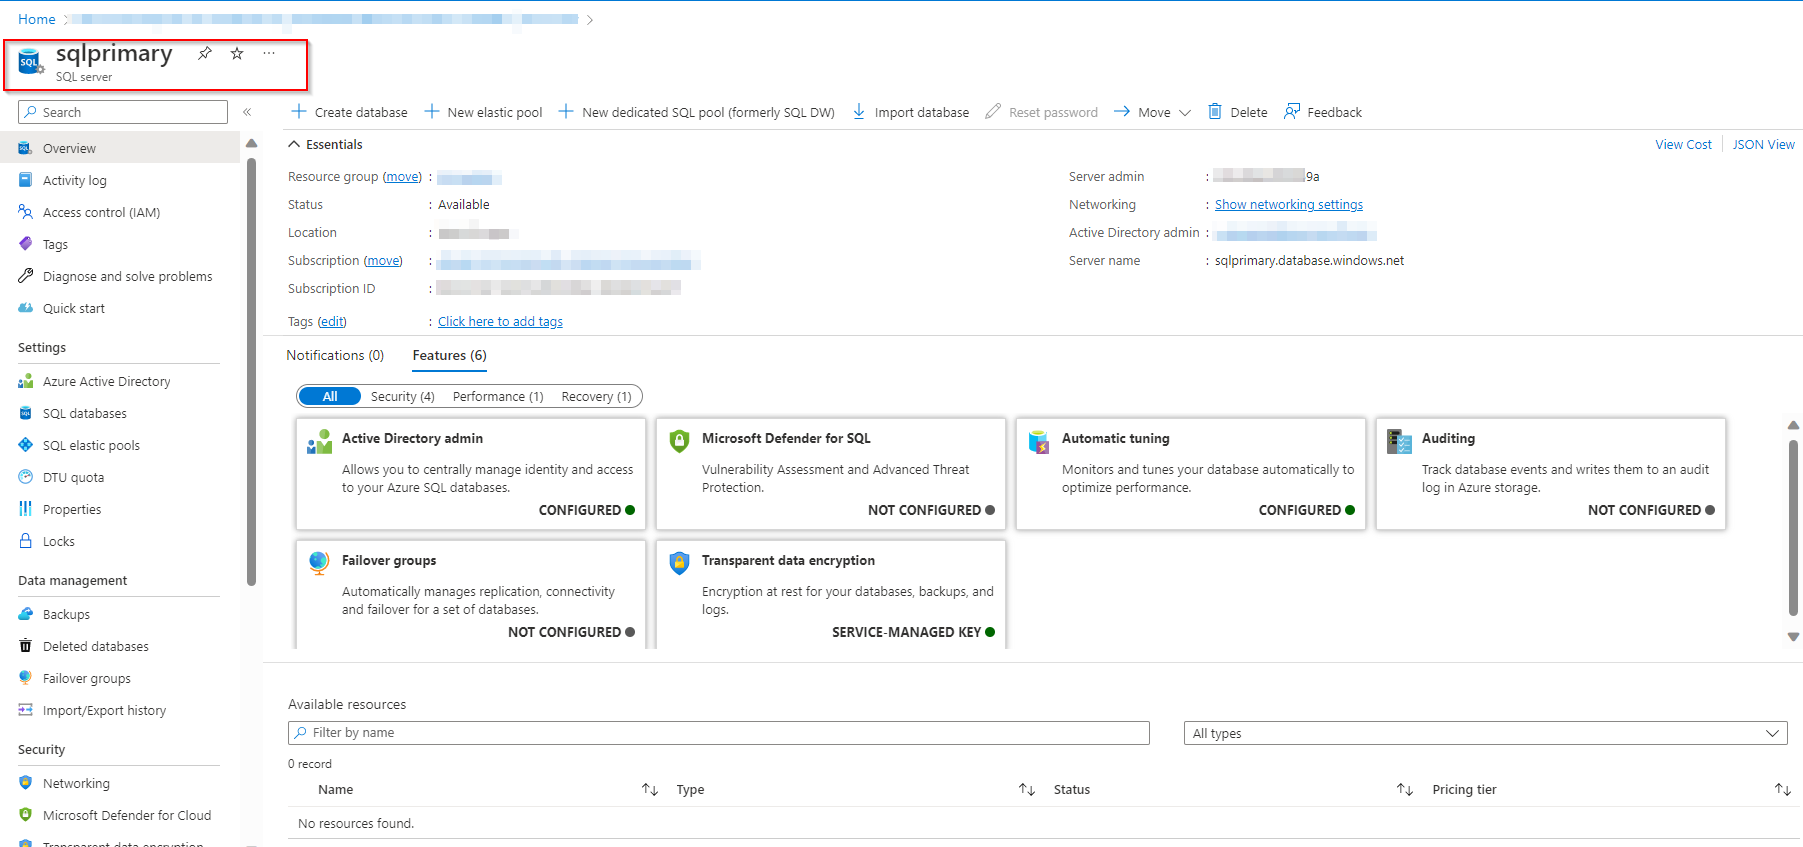Click the sidebar vertical scrollbar
This screenshot has height=847, width=1803.
[251, 370]
